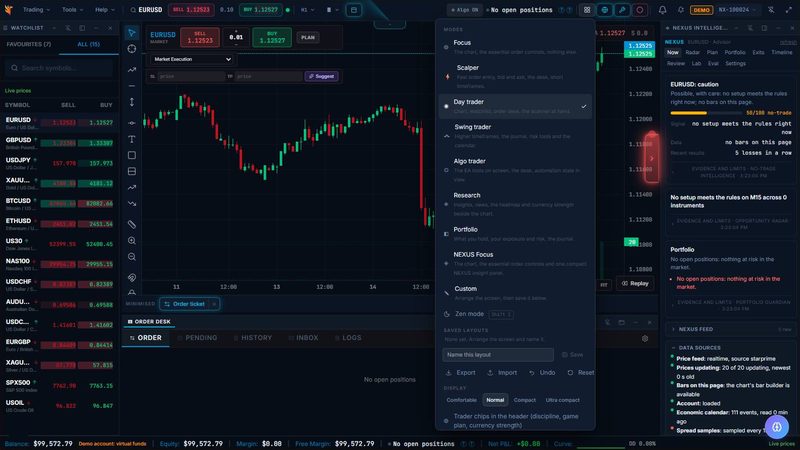Select GBPUSD row in watchlist
800x450 pixels.
point(59,143)
